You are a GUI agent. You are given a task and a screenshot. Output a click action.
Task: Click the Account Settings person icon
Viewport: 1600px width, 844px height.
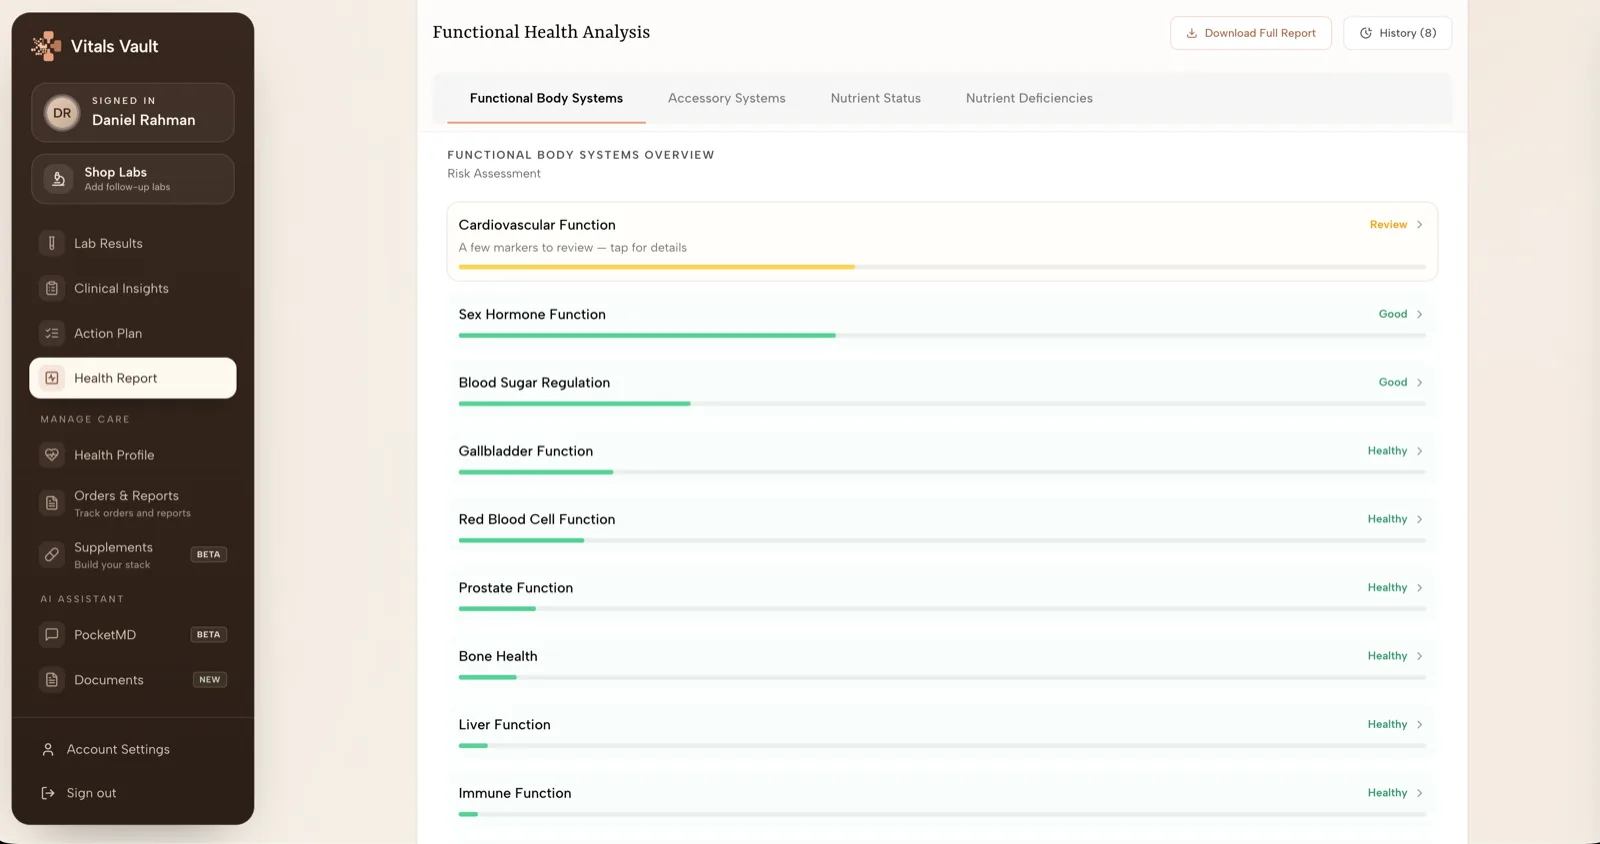(x=48, y=749)
